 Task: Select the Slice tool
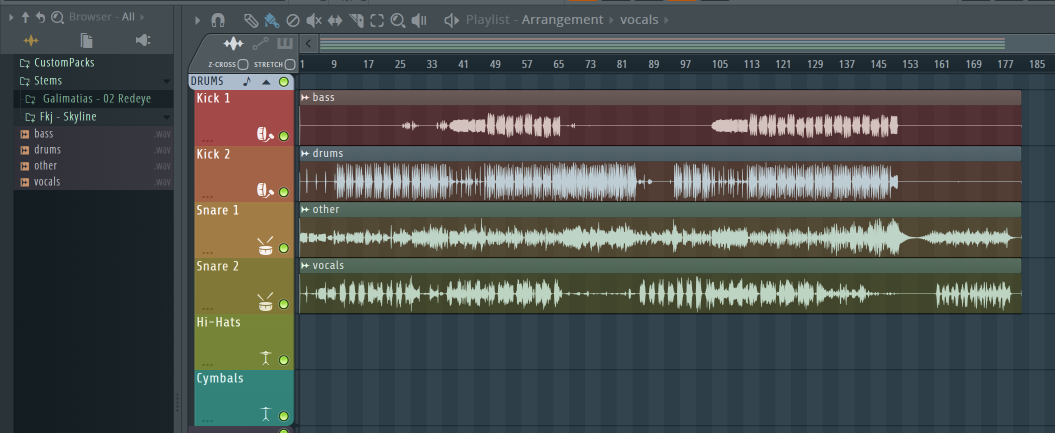356,20
